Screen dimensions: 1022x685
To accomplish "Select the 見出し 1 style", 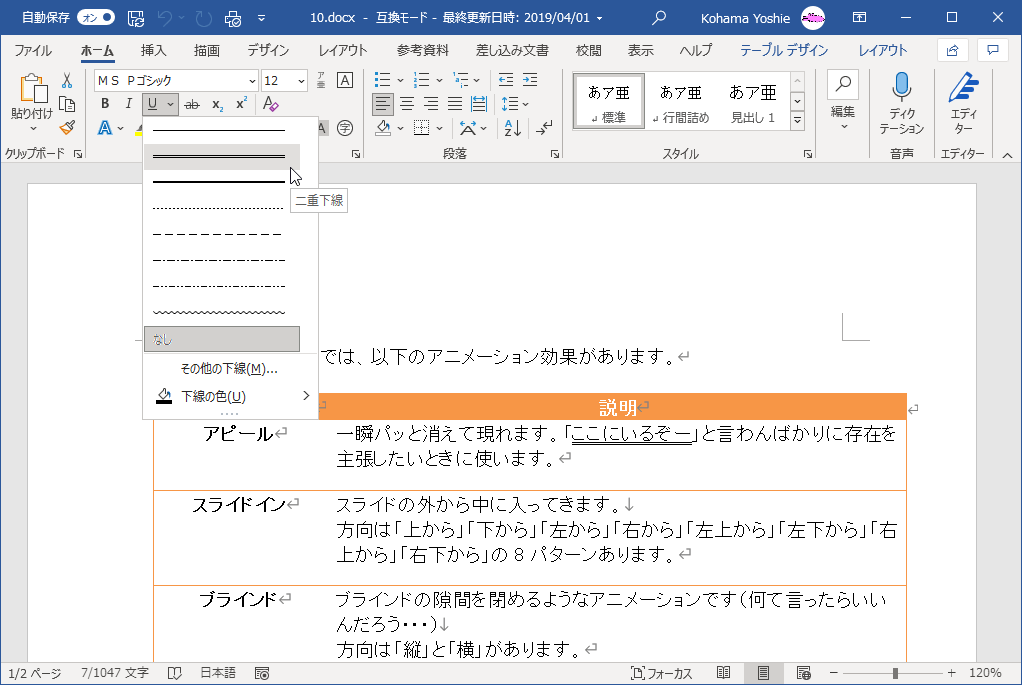I will [x=753, y=101].
